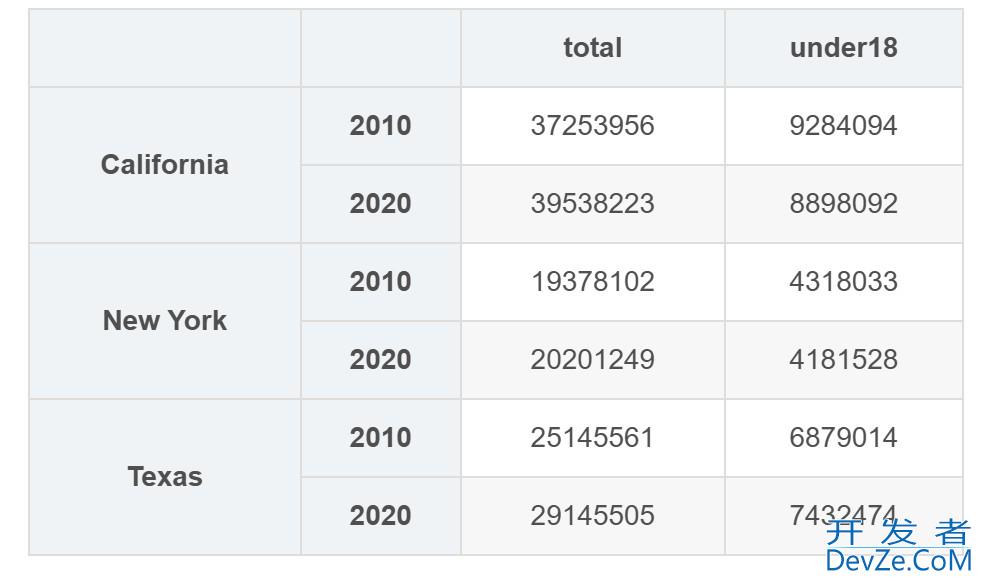Click the value 25145561
The image size is (982, 582).
click(592, 438)
